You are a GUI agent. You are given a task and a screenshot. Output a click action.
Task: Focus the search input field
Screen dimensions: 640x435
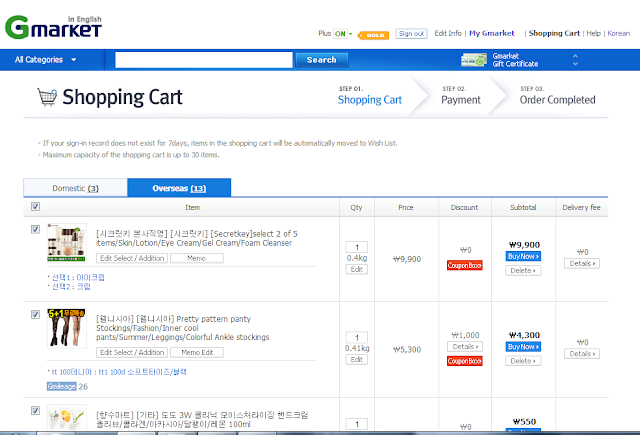pyautogui.click(x=204, y=60)
